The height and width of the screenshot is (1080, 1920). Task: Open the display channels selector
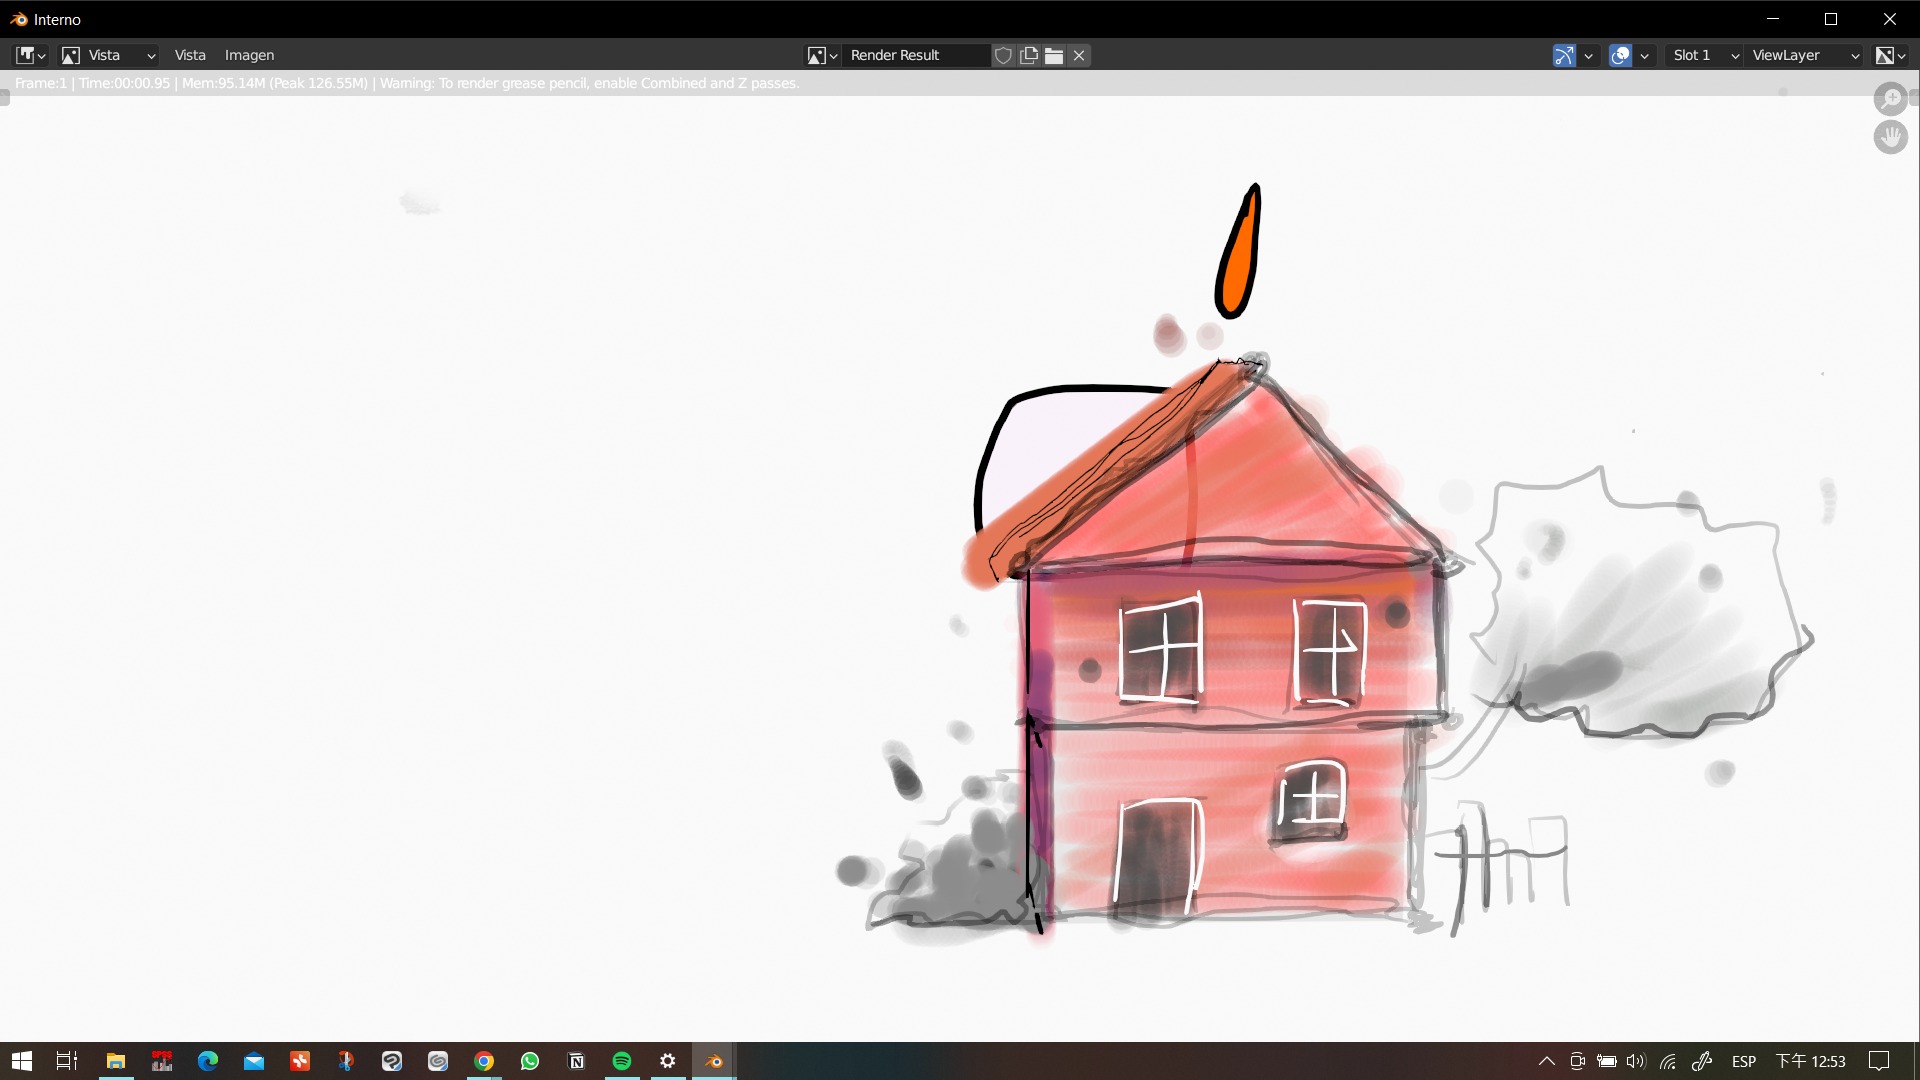pos(1890,55)
